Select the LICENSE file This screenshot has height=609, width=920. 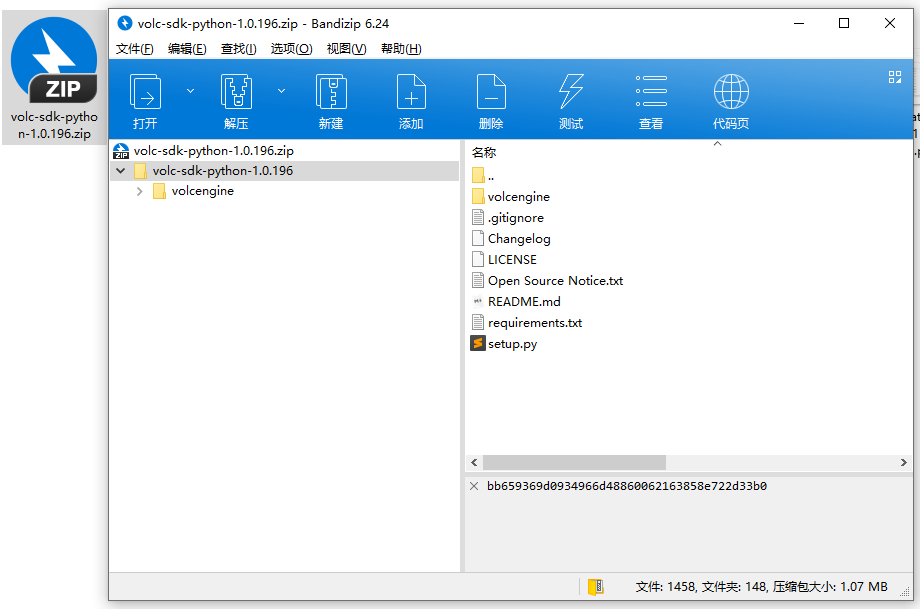point(505,259)
